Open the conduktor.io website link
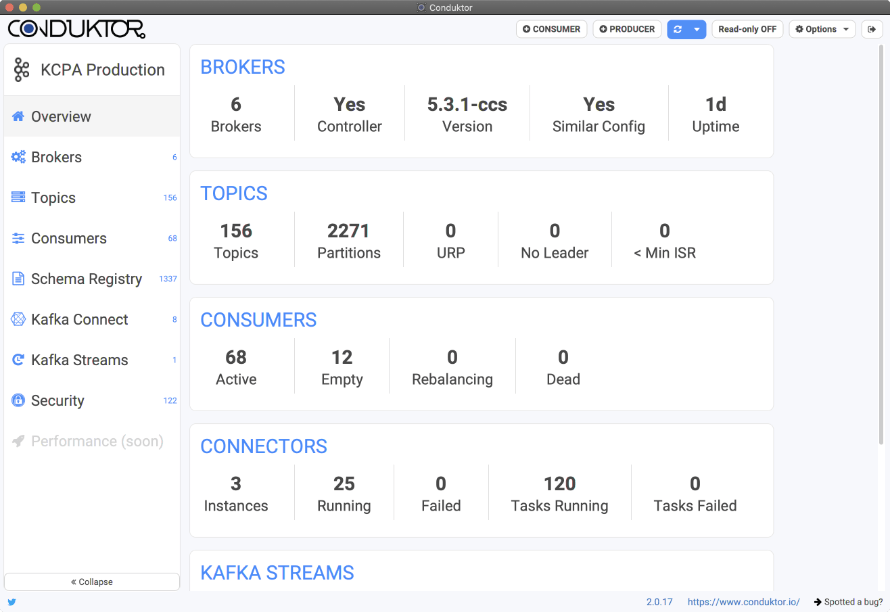Viewport: 890px width, 612px height. point(744,602)
